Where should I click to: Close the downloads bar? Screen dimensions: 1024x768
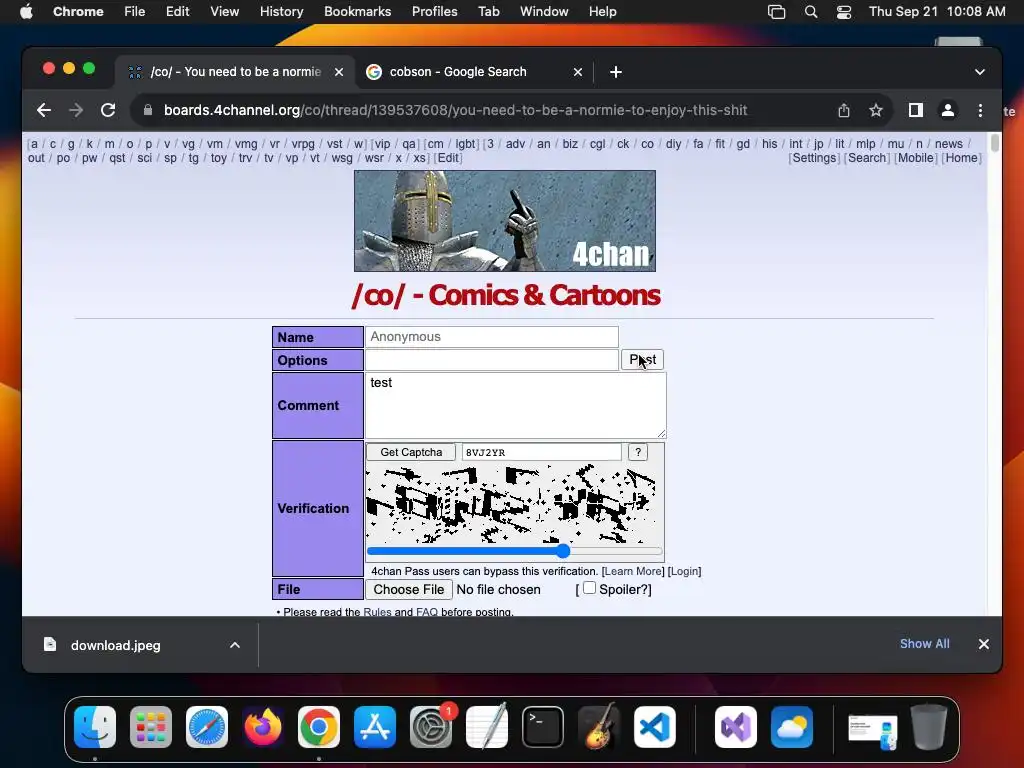tap(984, 644)
